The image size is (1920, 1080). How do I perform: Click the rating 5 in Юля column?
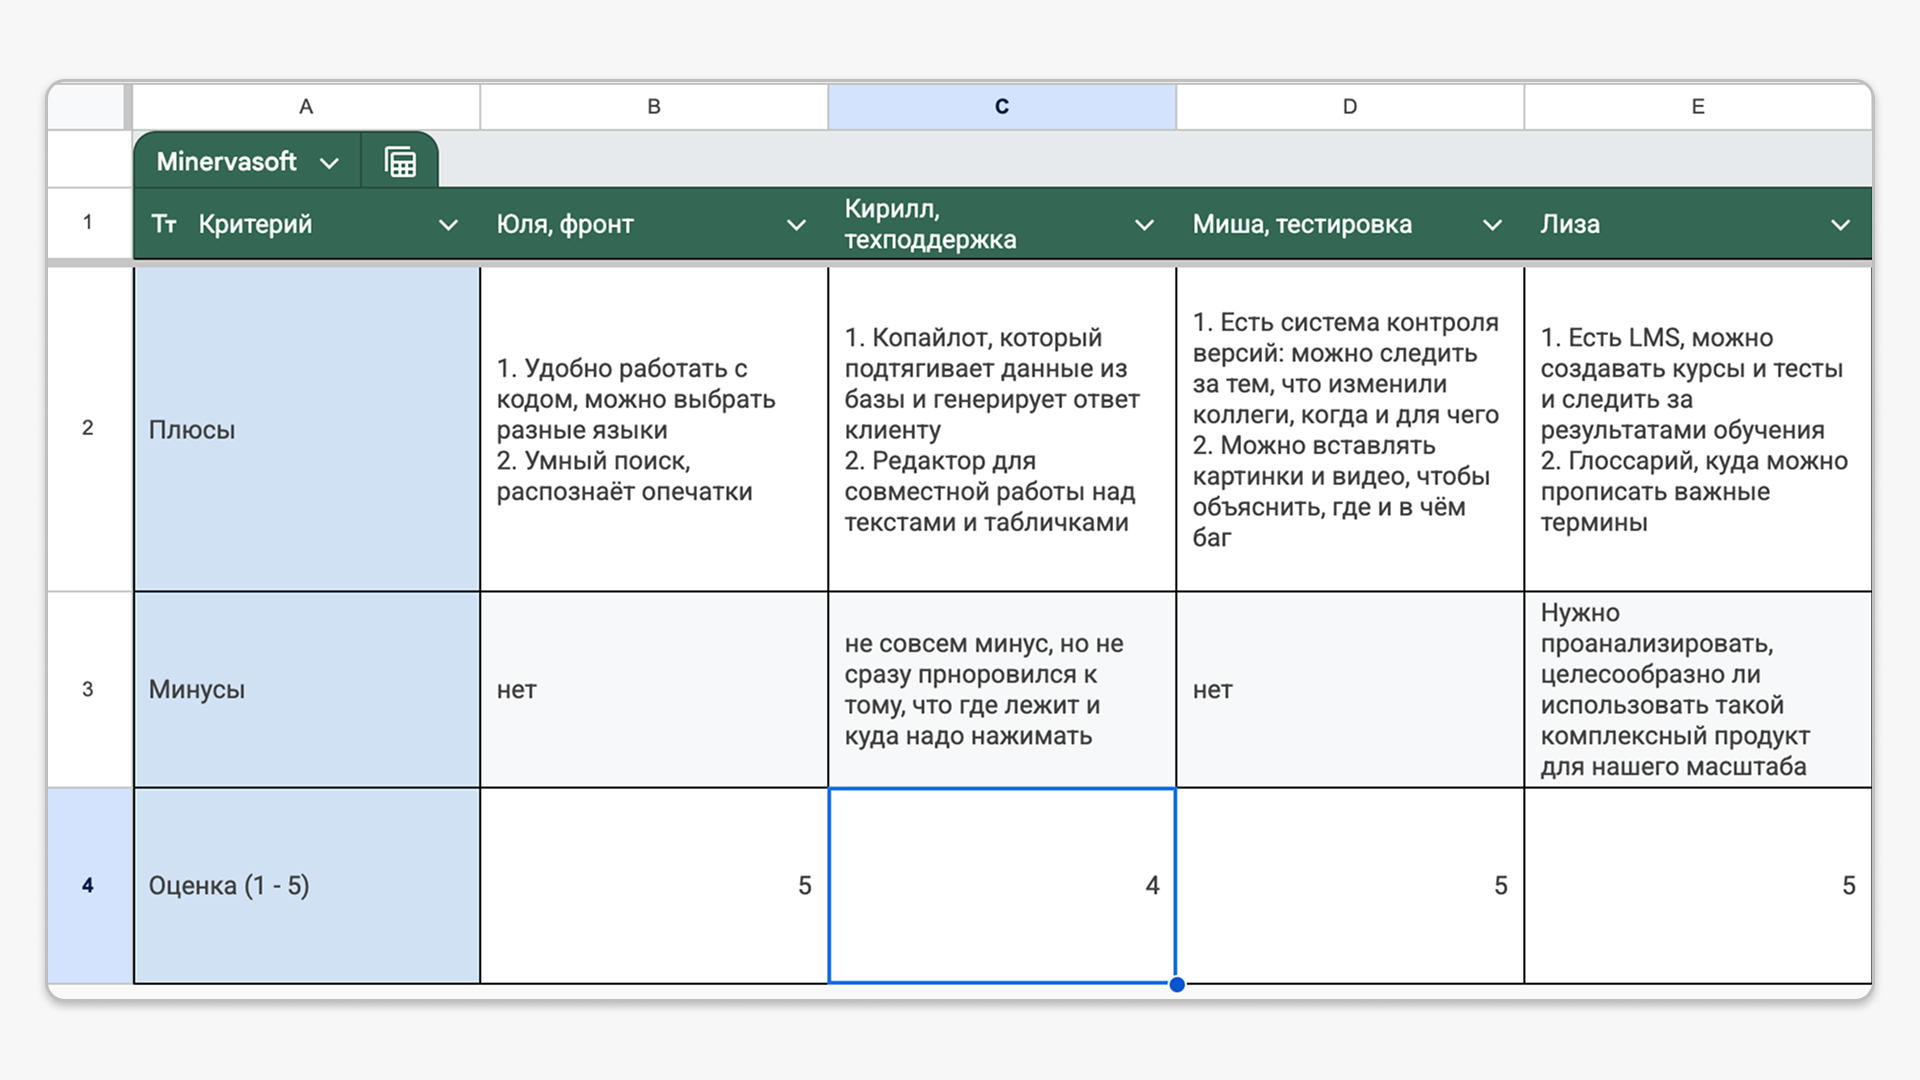pyautogui.click(x=654, y=885)
